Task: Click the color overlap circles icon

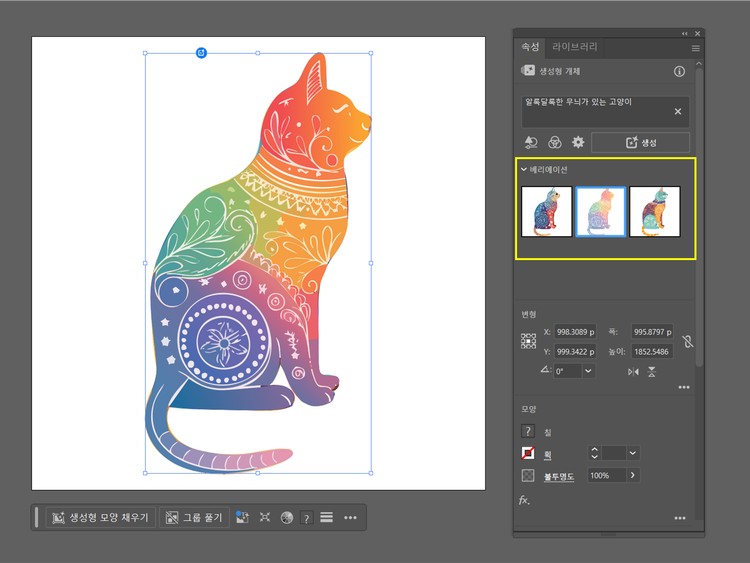Action: tap(555, 143)
